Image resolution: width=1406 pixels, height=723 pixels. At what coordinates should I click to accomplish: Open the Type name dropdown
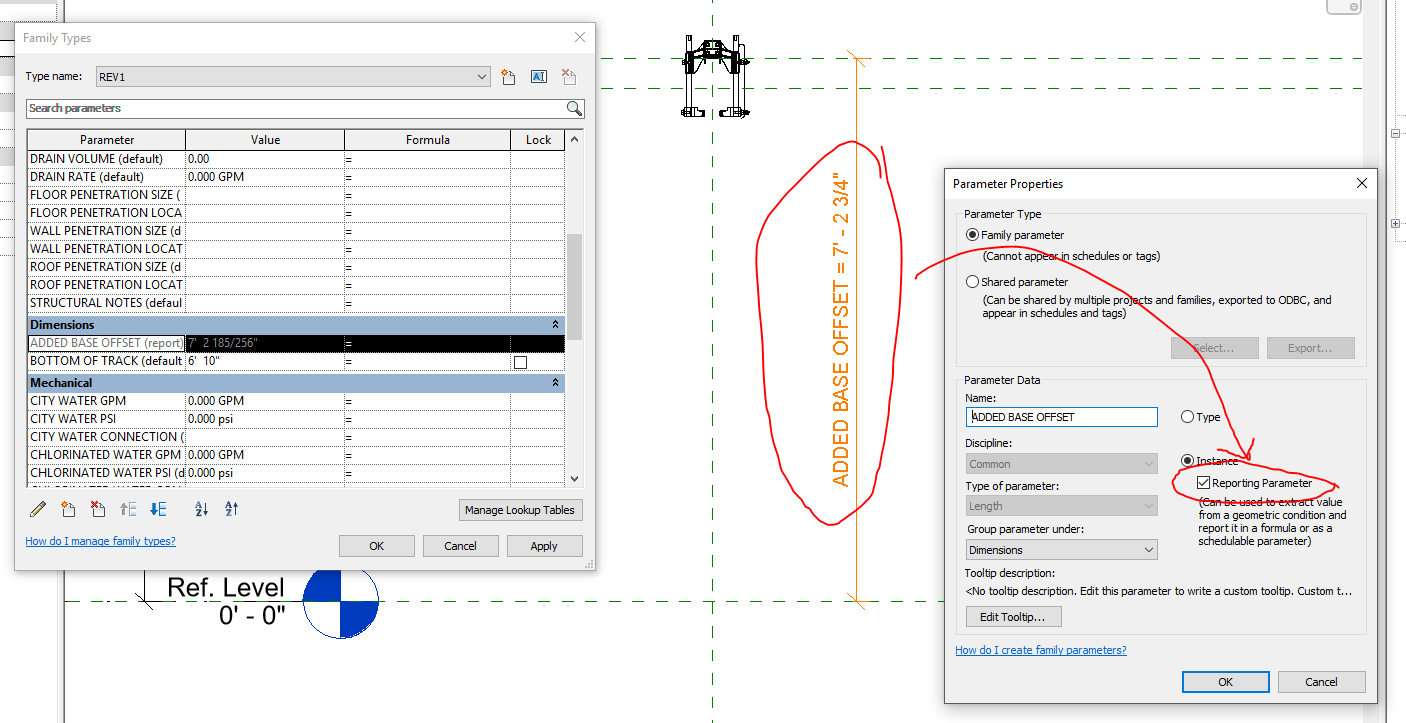pyautogui.click(x=481, y=76)
